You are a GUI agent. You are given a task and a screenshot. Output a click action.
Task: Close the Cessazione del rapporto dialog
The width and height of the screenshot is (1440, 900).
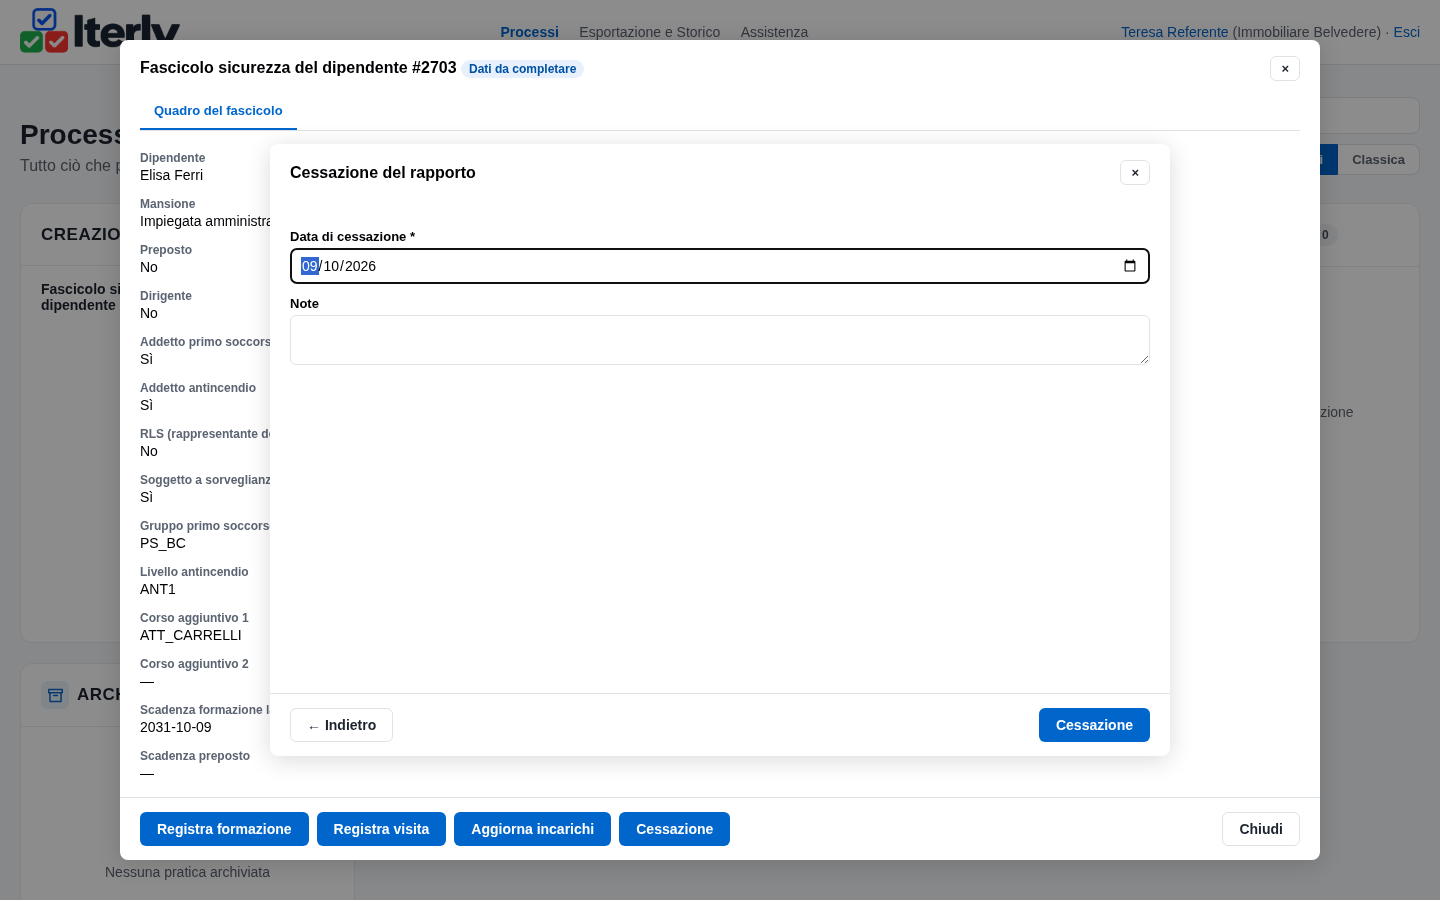coord(1135,173)
